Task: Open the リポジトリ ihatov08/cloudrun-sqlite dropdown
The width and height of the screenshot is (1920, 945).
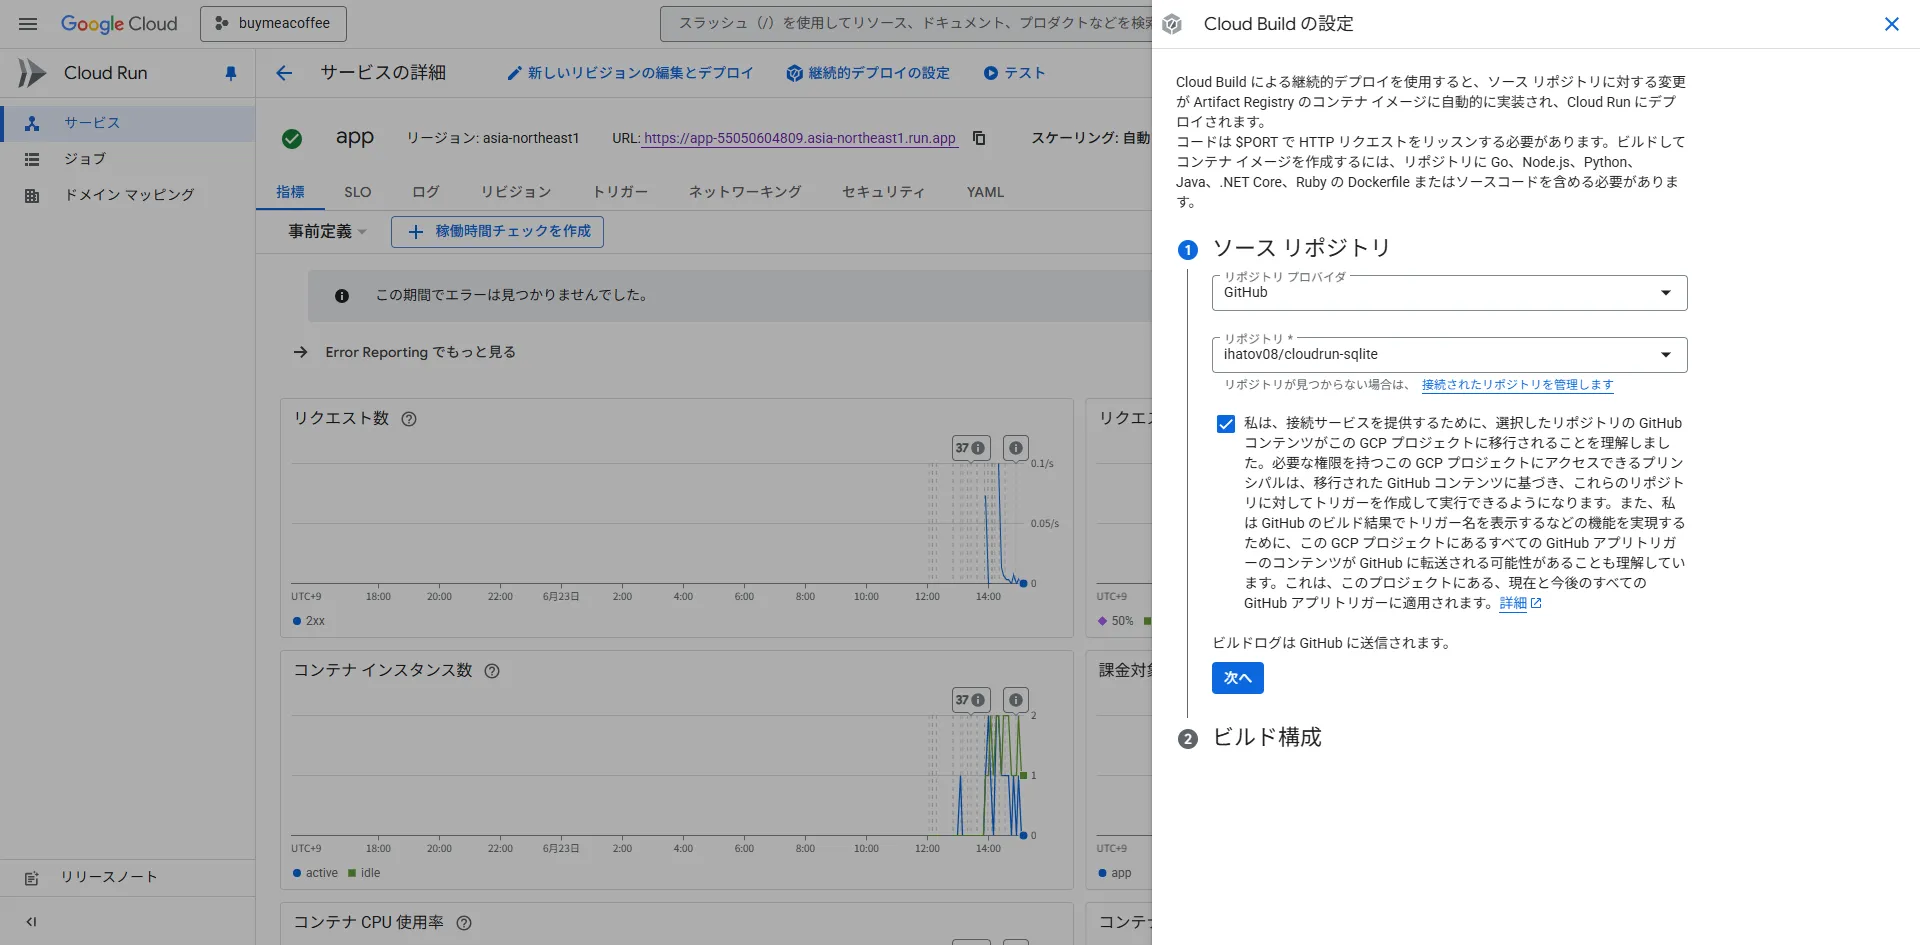Action: click(1449, 355)
